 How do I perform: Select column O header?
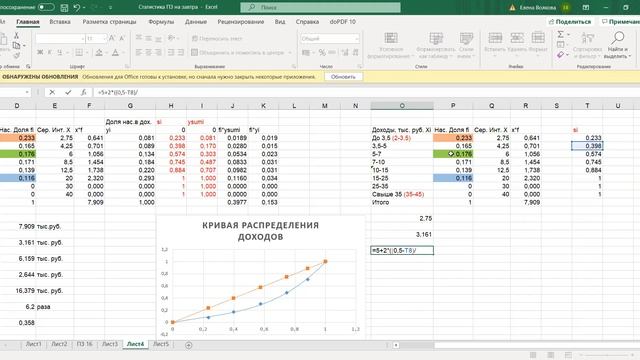tap(402, 106)
